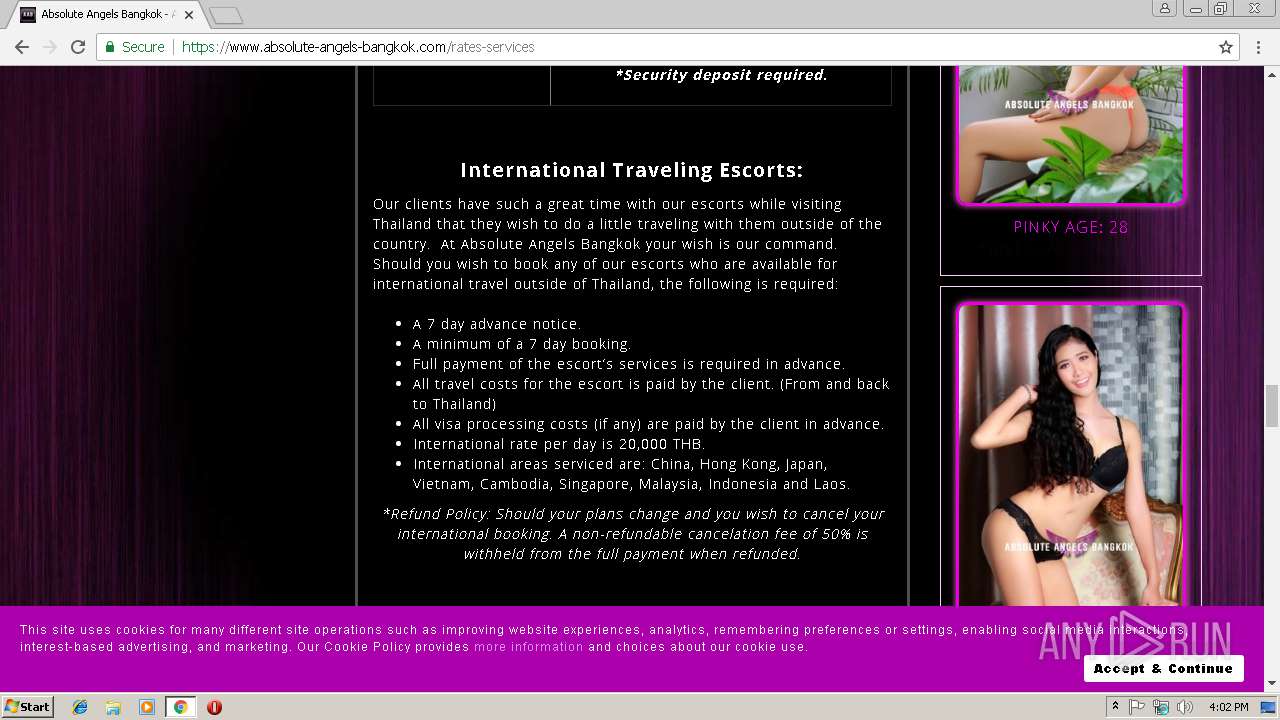This screenshot has height=720, width=1280.
Task: Click 'A 7 day advance notice.' item
Action: coord(497,324)
